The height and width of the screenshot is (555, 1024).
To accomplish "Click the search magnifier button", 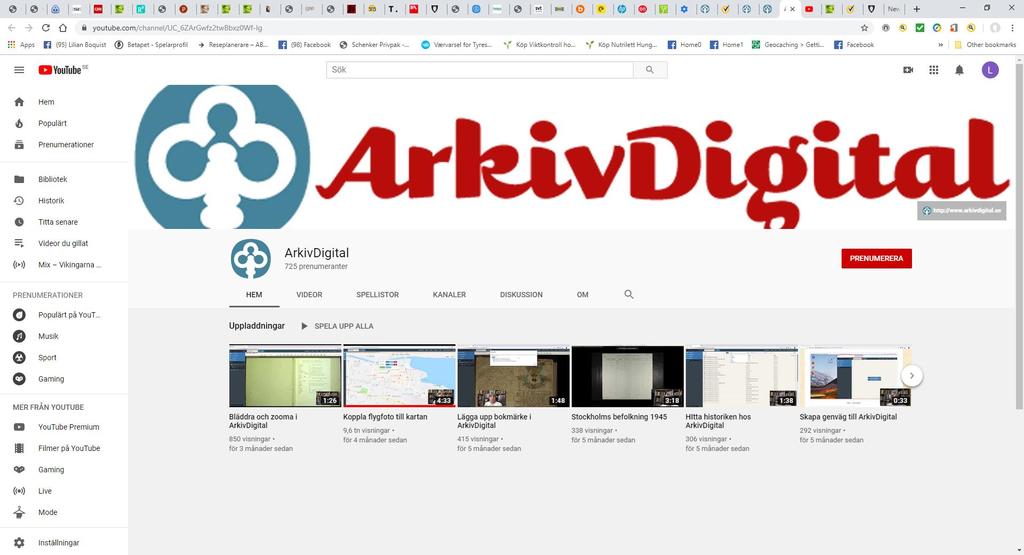I will pos(650,70).
